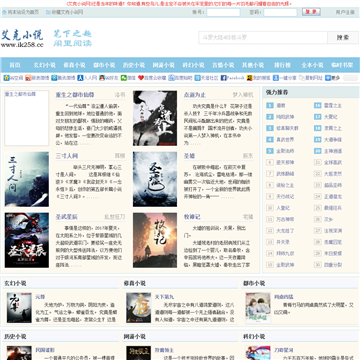Open the 排行榜 nav tab

coord(282,65)
